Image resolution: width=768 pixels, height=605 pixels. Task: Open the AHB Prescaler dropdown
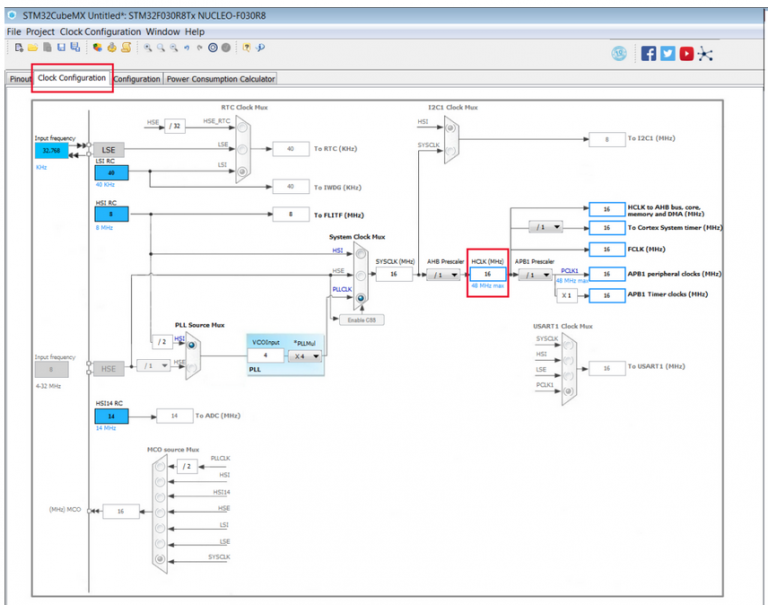coord(443,275)
